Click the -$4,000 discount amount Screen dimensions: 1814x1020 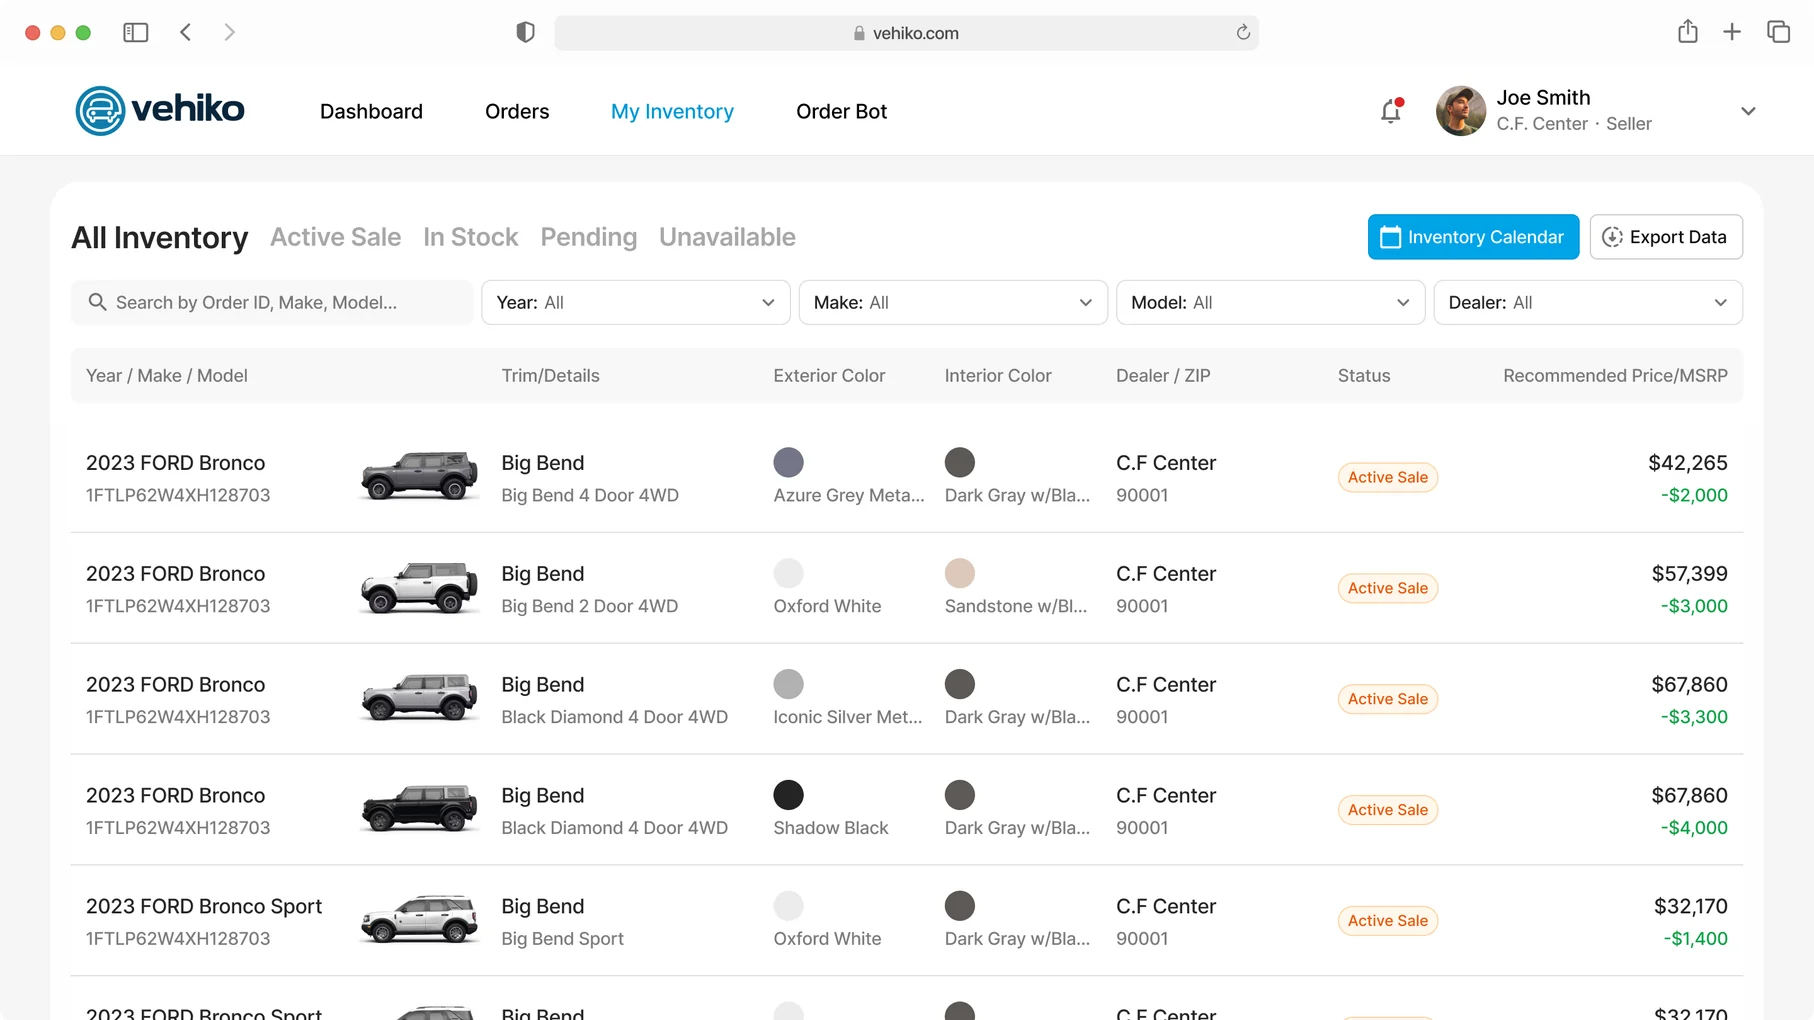(1694, 828)
